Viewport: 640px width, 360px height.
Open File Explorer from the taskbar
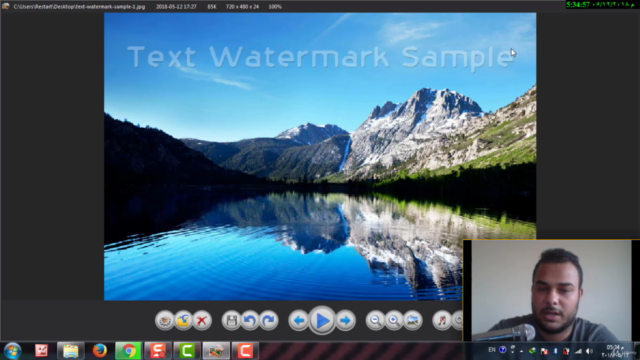pyautogui.click(x=70, y=351)
